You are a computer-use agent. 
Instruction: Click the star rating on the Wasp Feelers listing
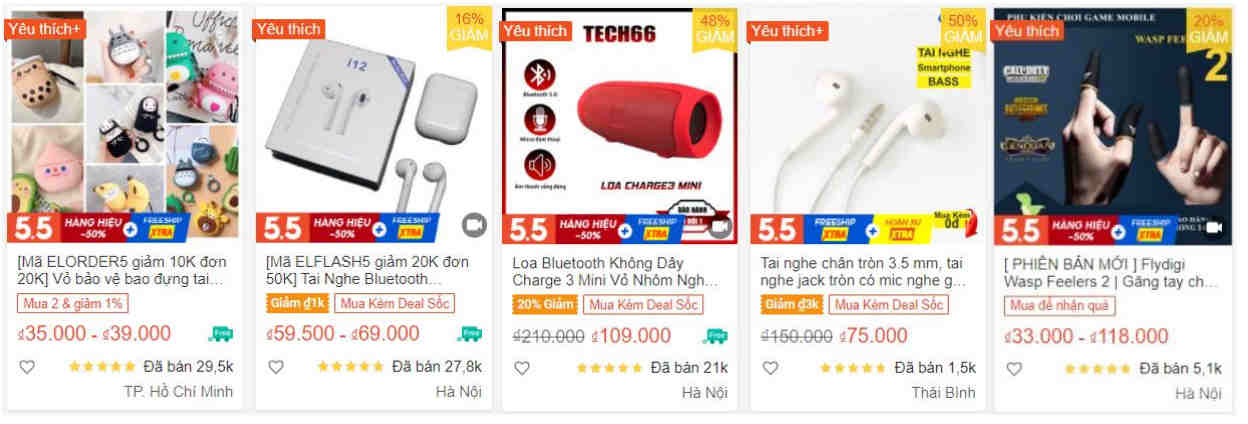(1097, 368)
